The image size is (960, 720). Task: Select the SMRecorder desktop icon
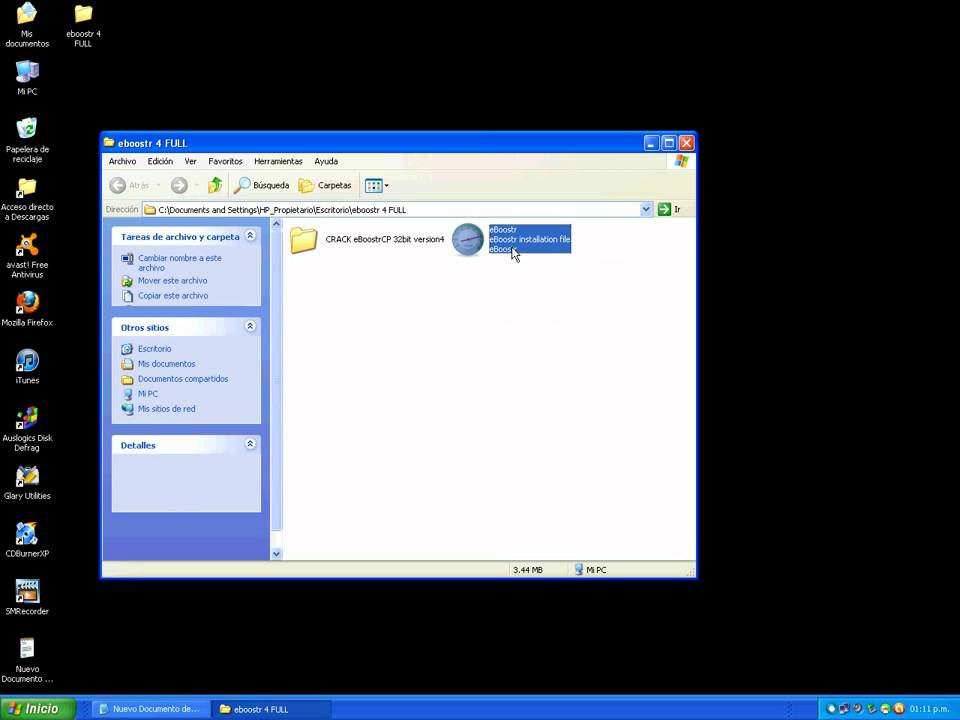[x=27, y=597]
